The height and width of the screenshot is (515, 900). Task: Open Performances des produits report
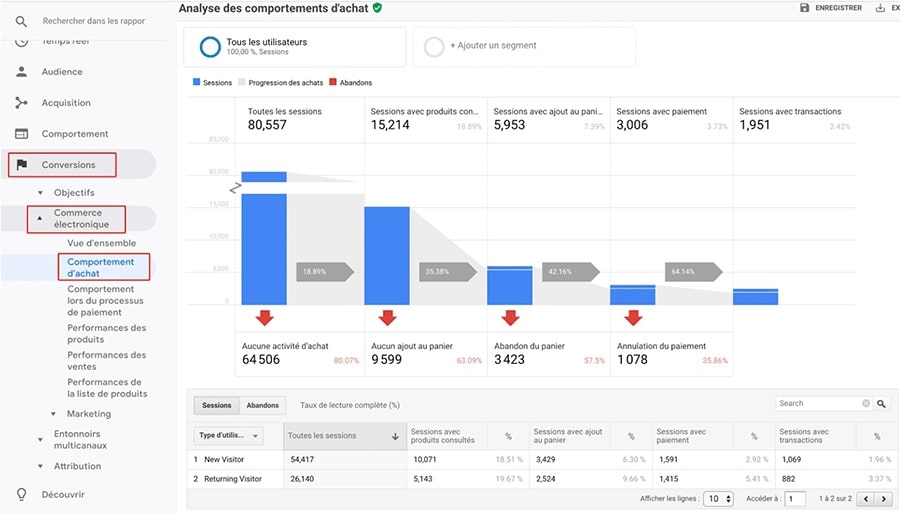tap(107, 334)
